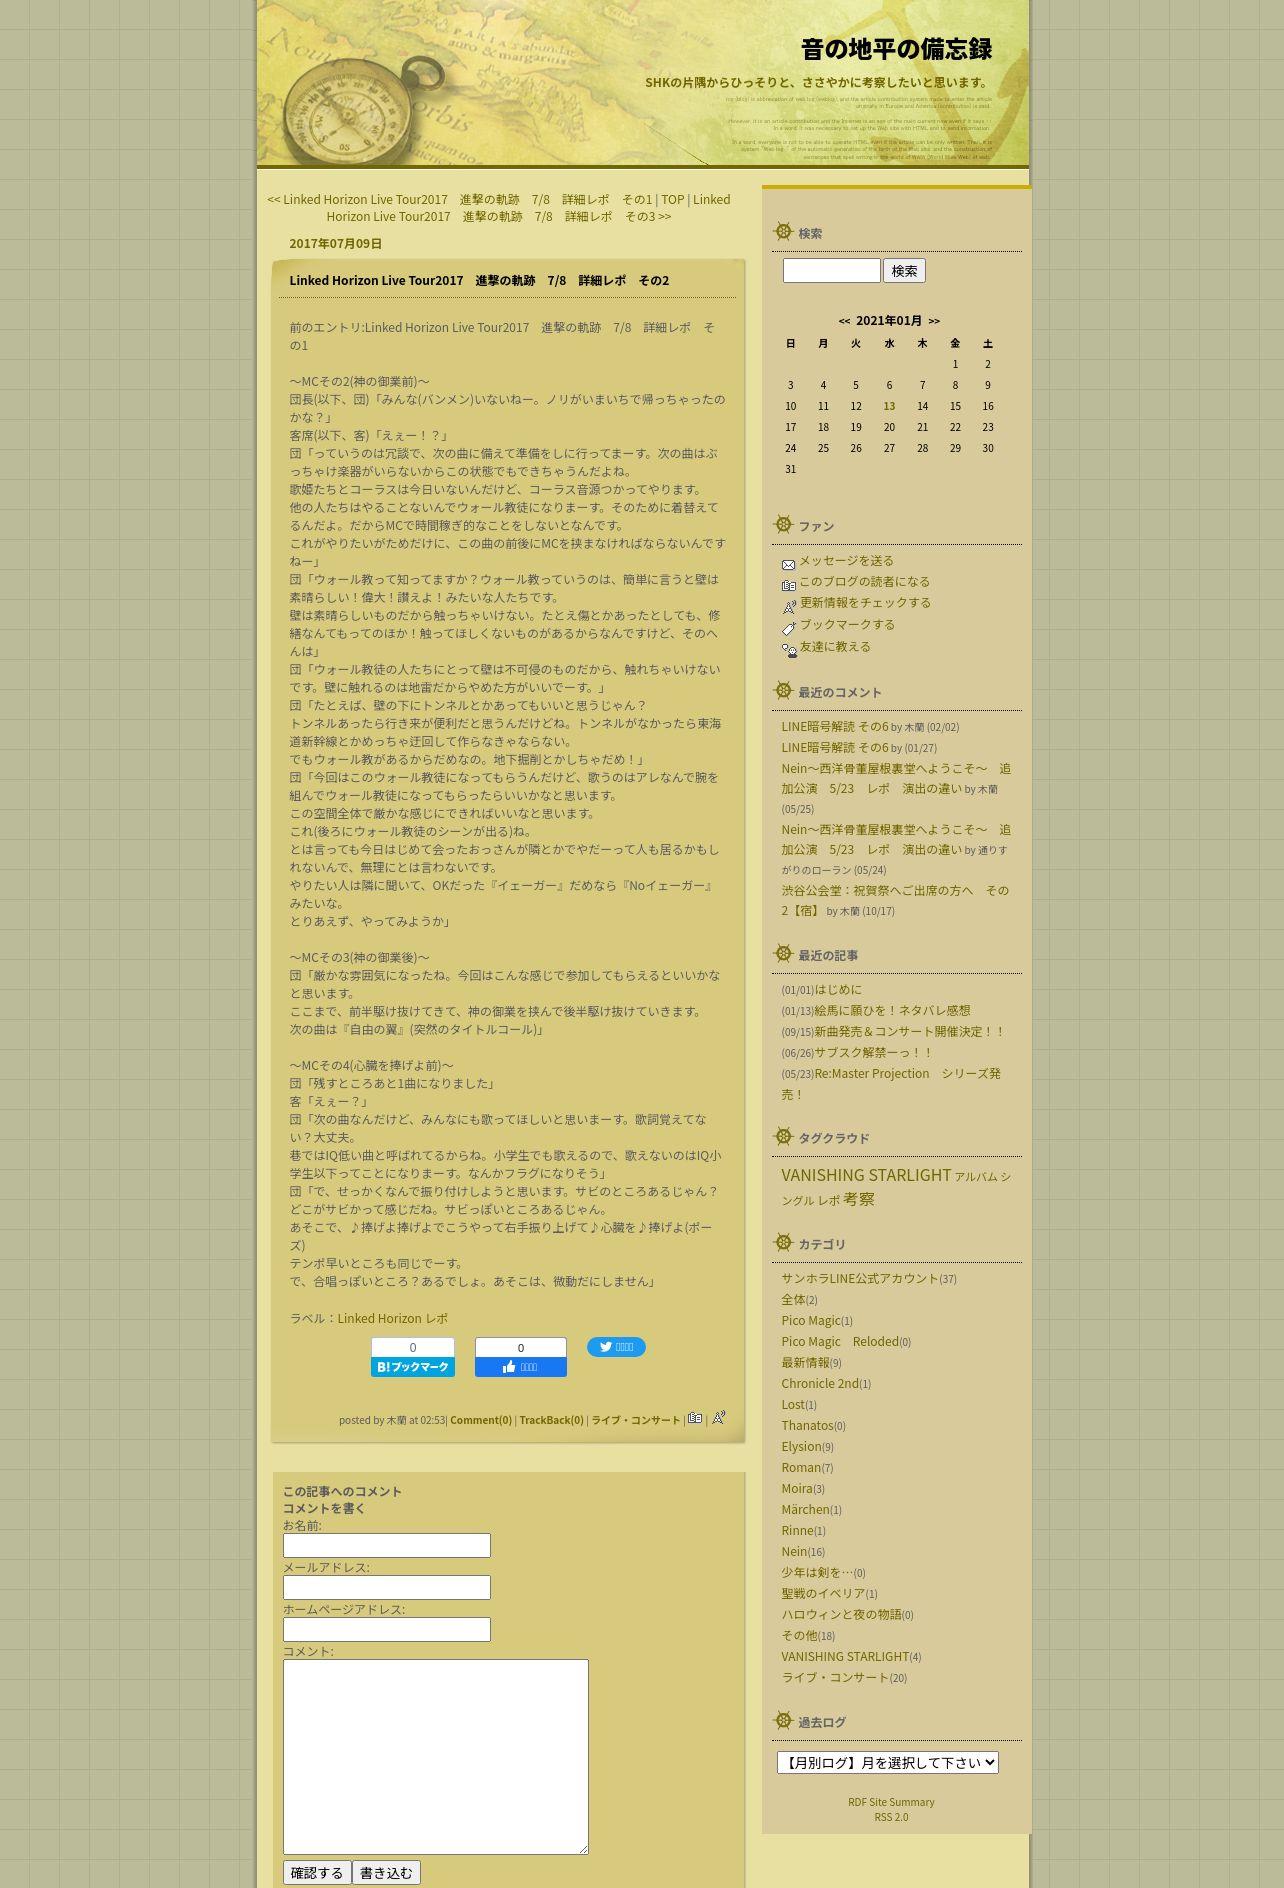Image resolution: width=1284 pixels, height=1888 pixels.
Task: Open the post title 詳細レポ その2
Action: tap(479, 281)
